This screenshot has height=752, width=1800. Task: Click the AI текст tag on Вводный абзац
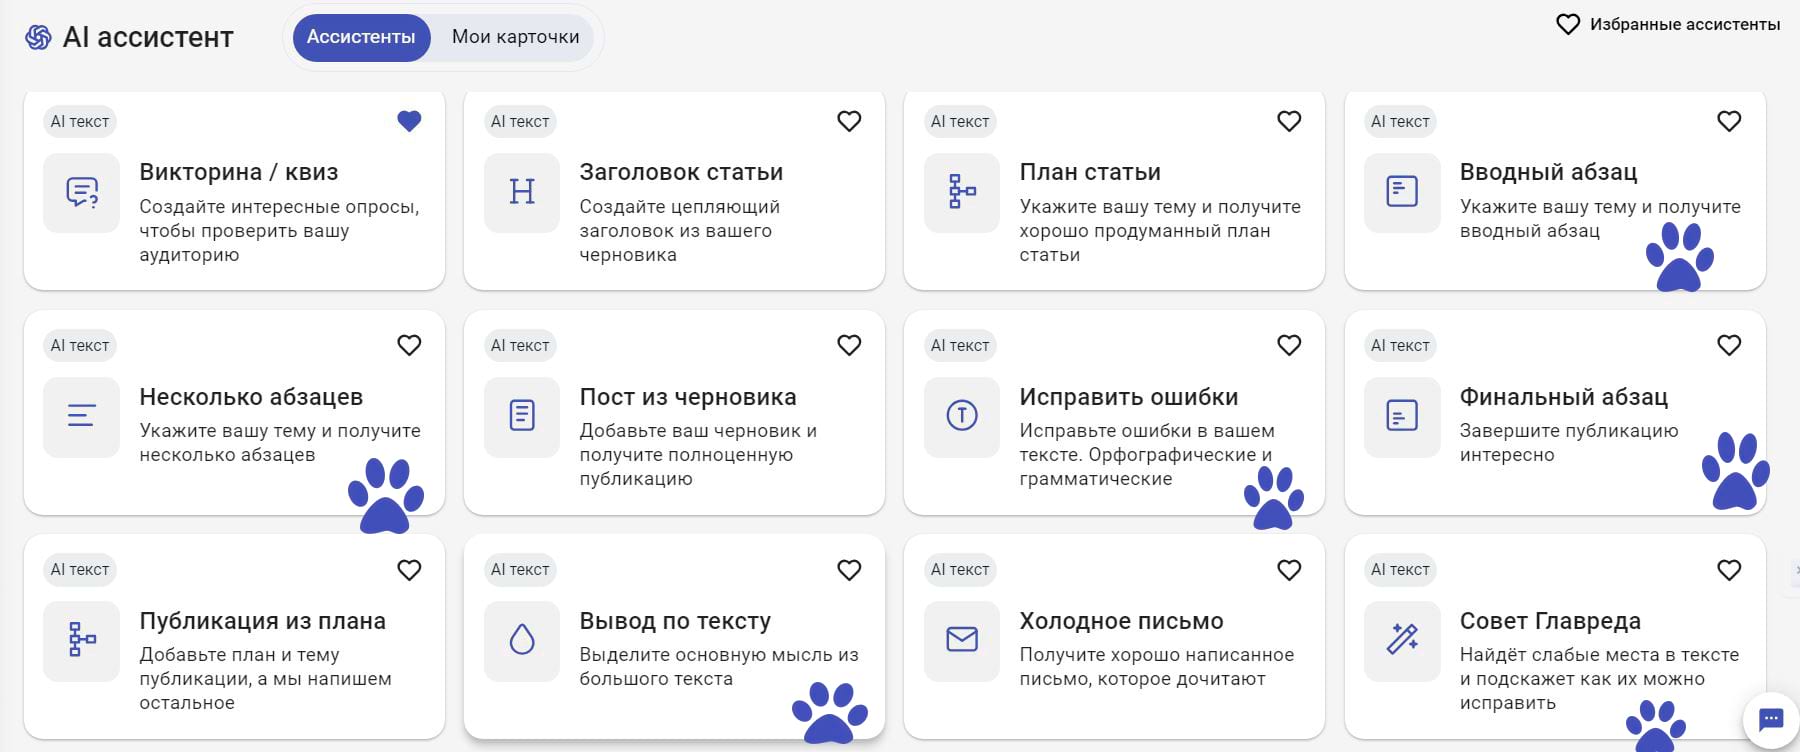tap(1400, 121)
